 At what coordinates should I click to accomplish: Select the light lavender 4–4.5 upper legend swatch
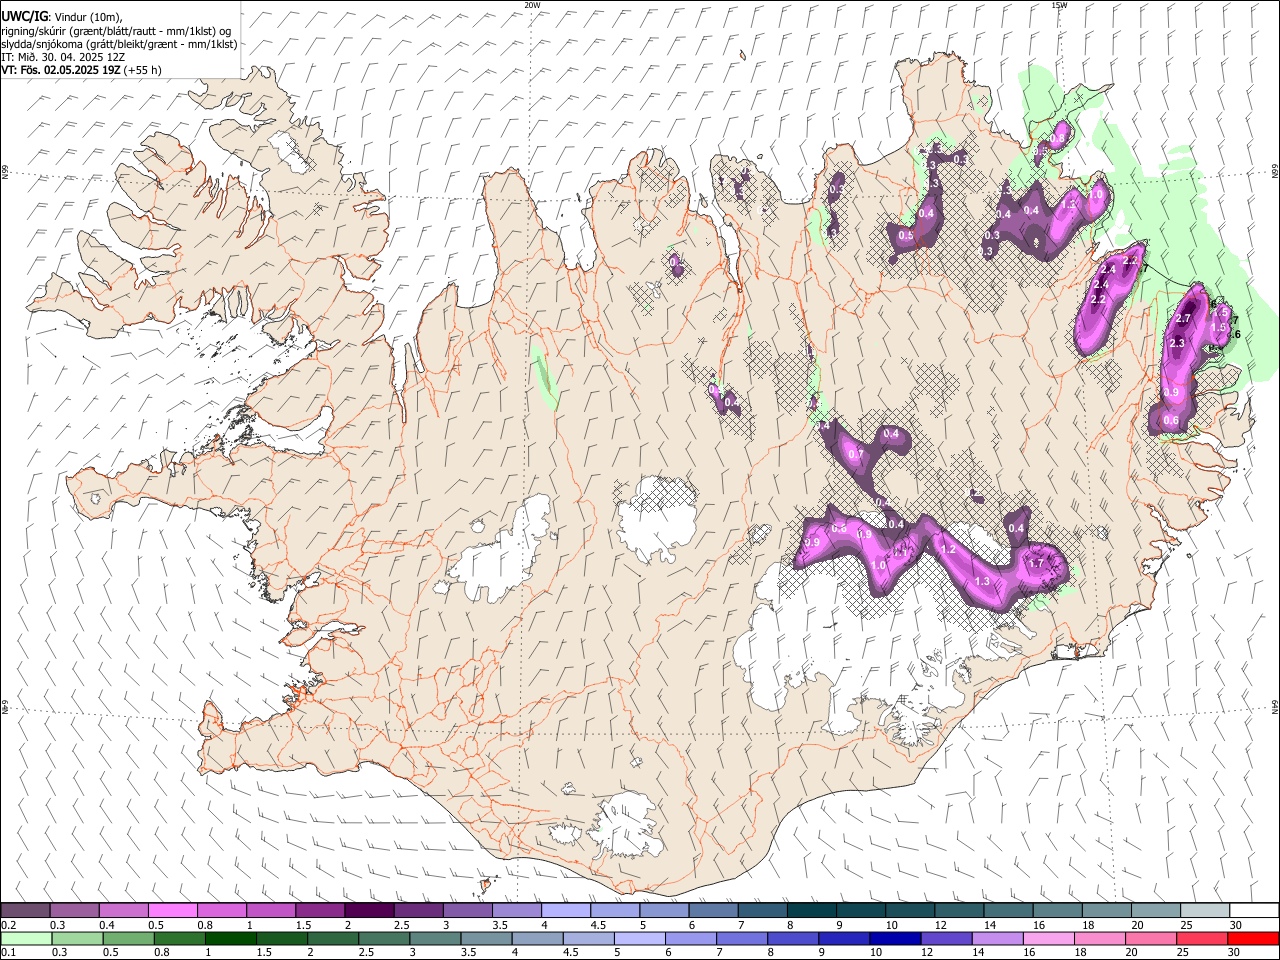[x=565, y=910]
